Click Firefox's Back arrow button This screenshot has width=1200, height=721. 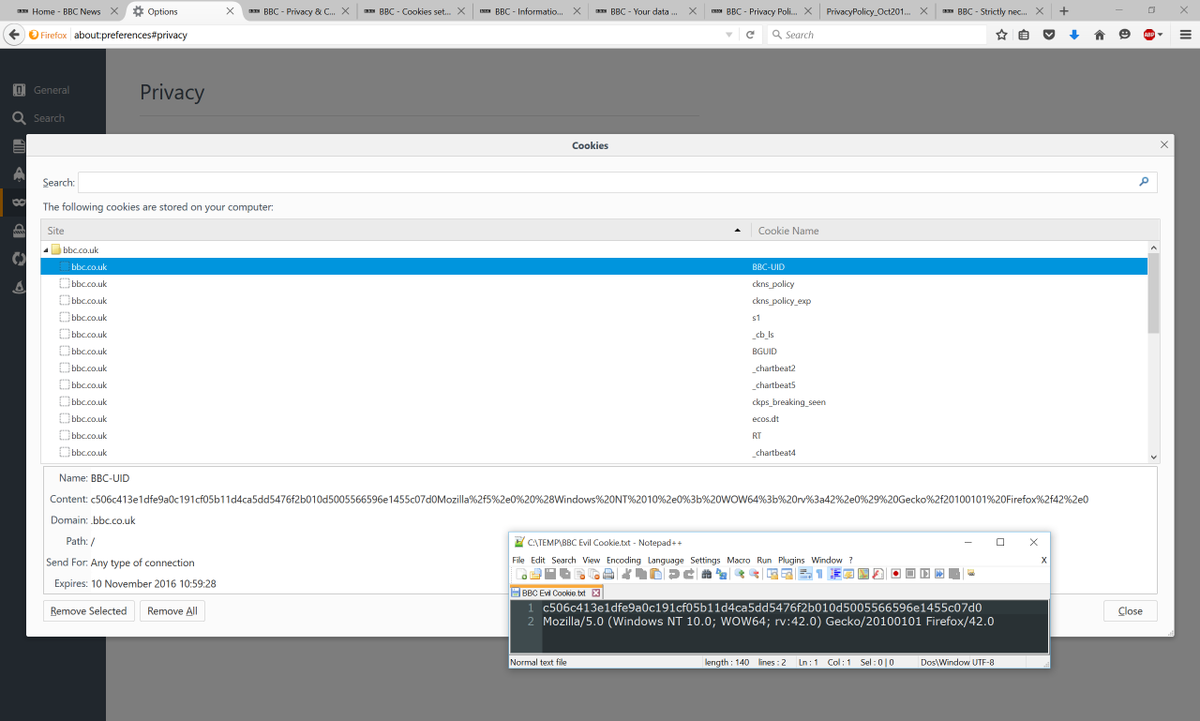click(13, 35)
